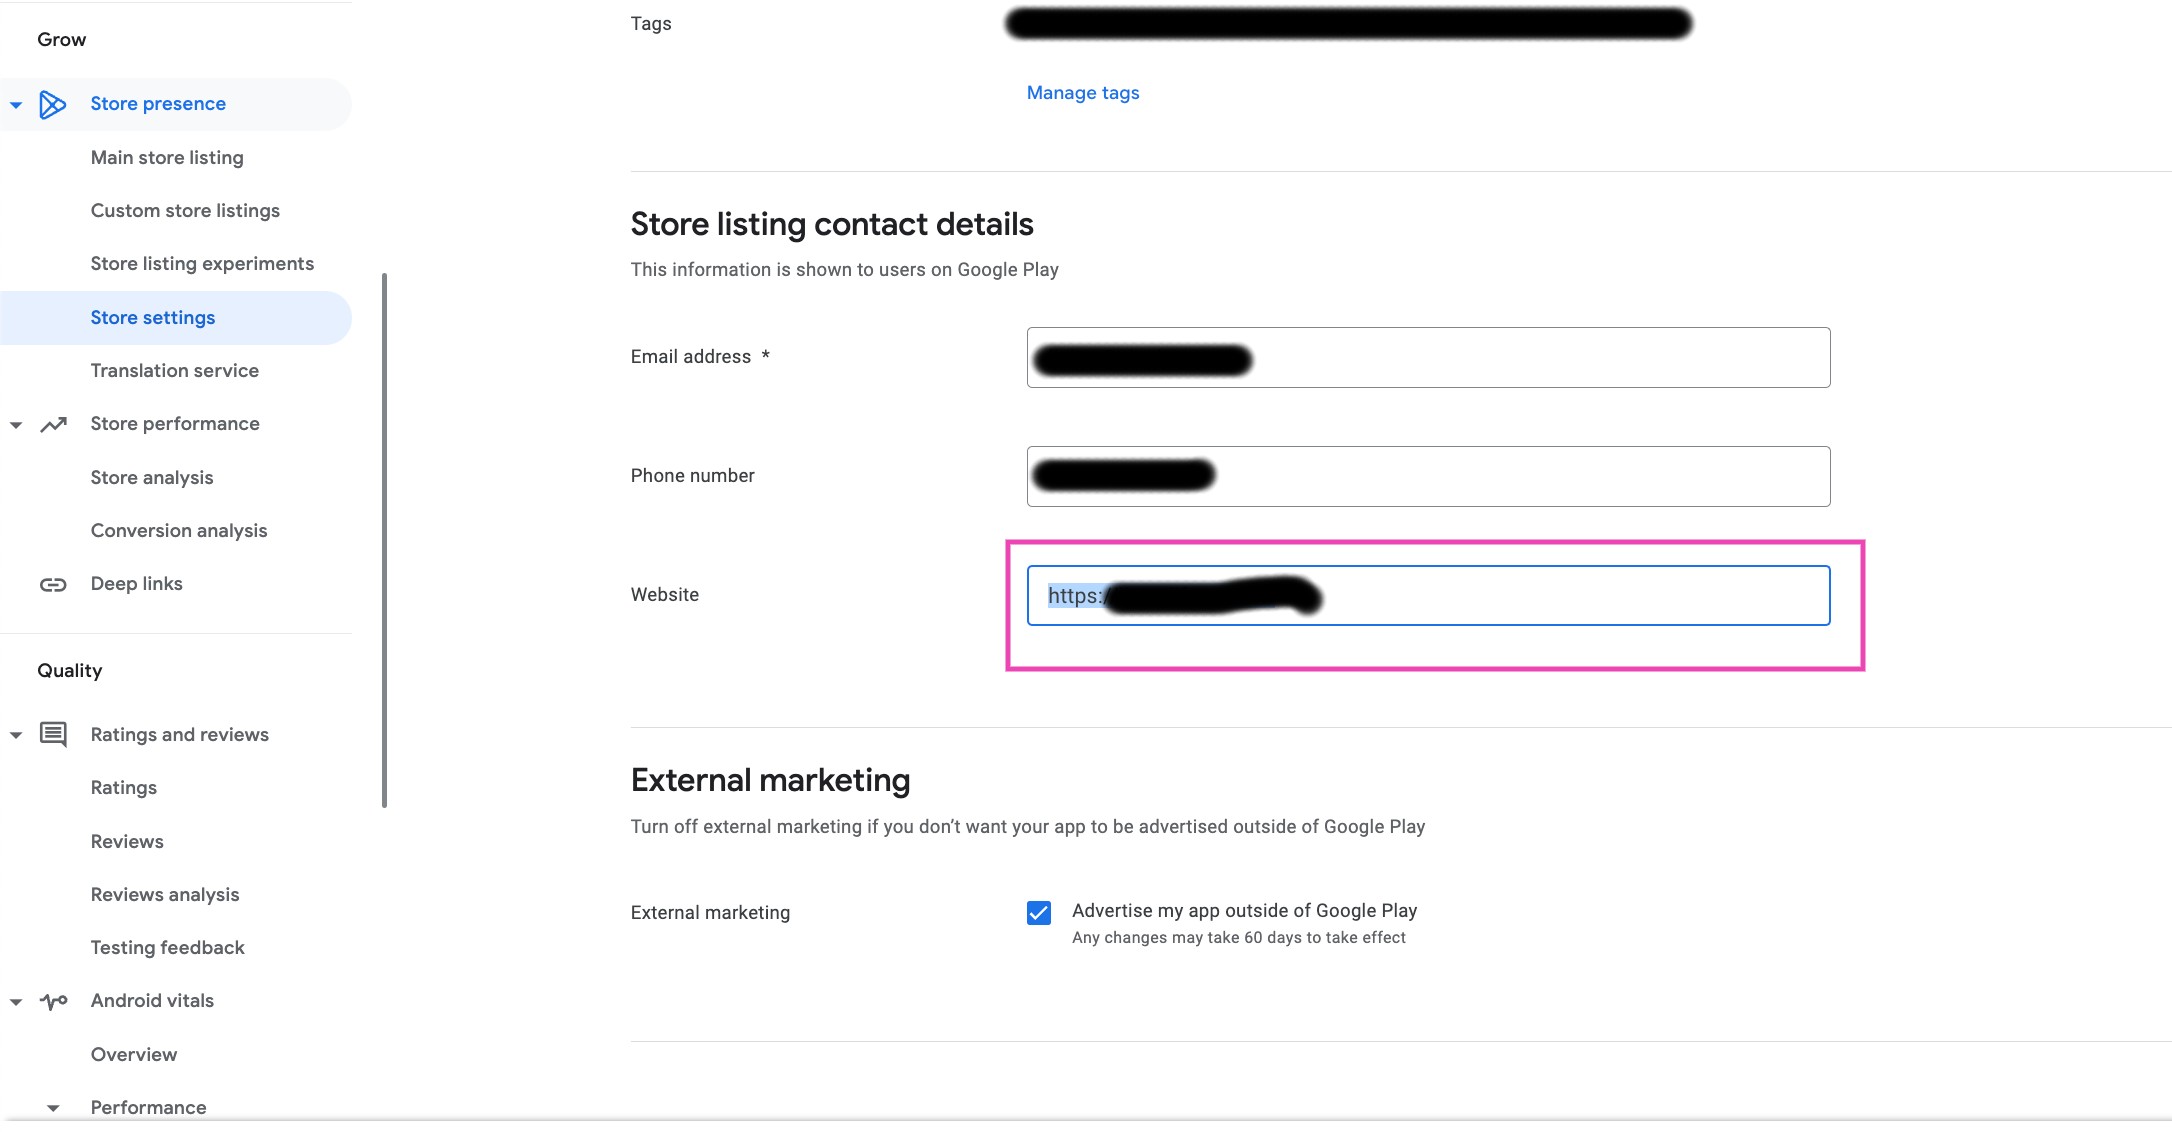Viewport: 2172px width, 1132px height.
Task: Click Manage tags link
Action: [x=1083, y=92]
